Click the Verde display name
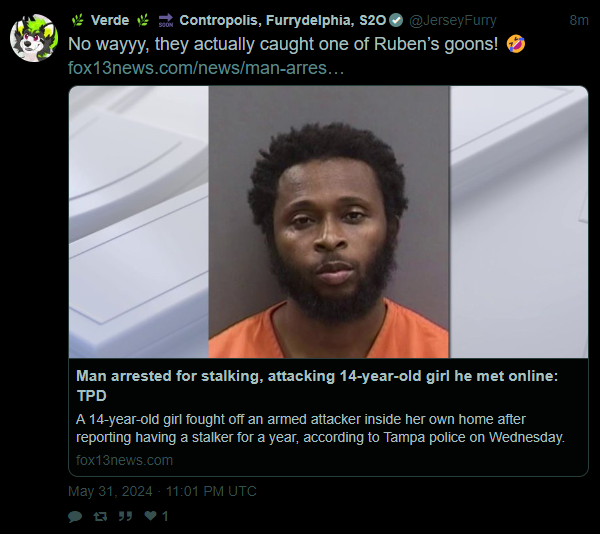The height and width of the screenshot is (534, 600). point(110,20)
